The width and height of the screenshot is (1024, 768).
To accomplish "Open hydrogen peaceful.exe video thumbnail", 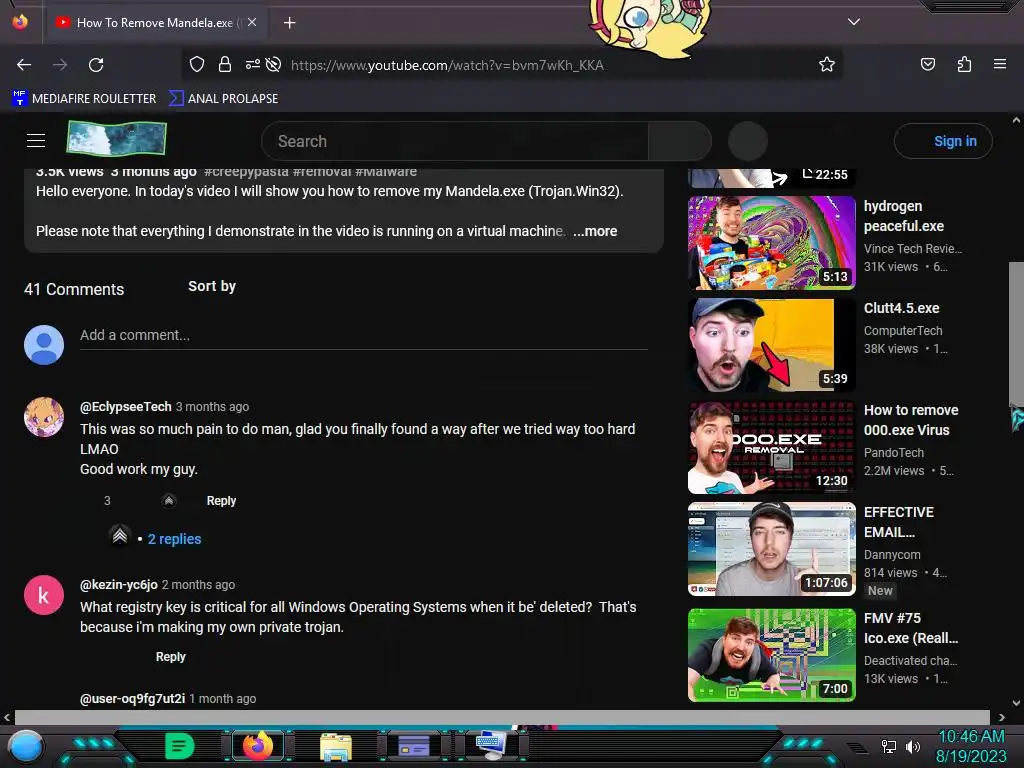I will (x=771, y=243).
